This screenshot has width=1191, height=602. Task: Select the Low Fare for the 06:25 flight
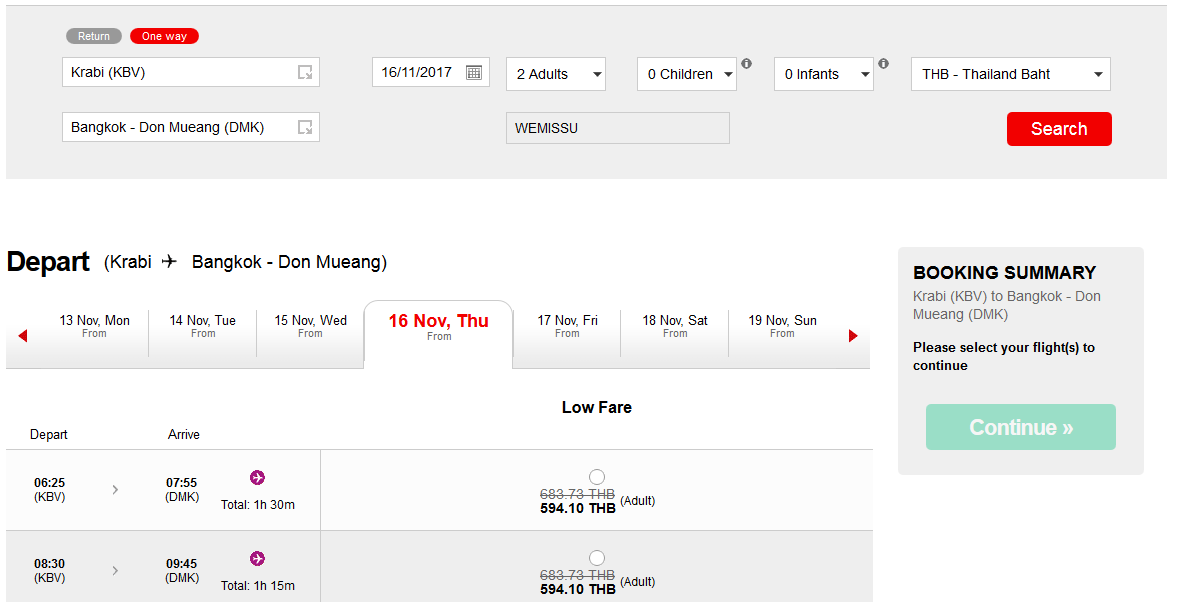(597, 477)
